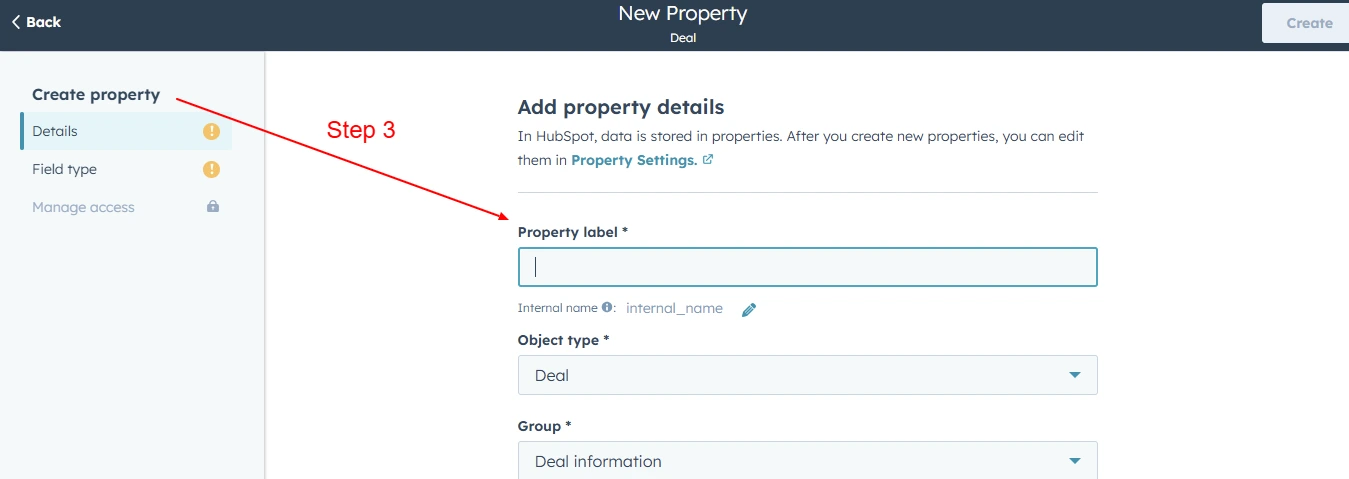Click the Create property sidebar heading
This screenshot has width=1349, height=479.
(x=96, y=95)
